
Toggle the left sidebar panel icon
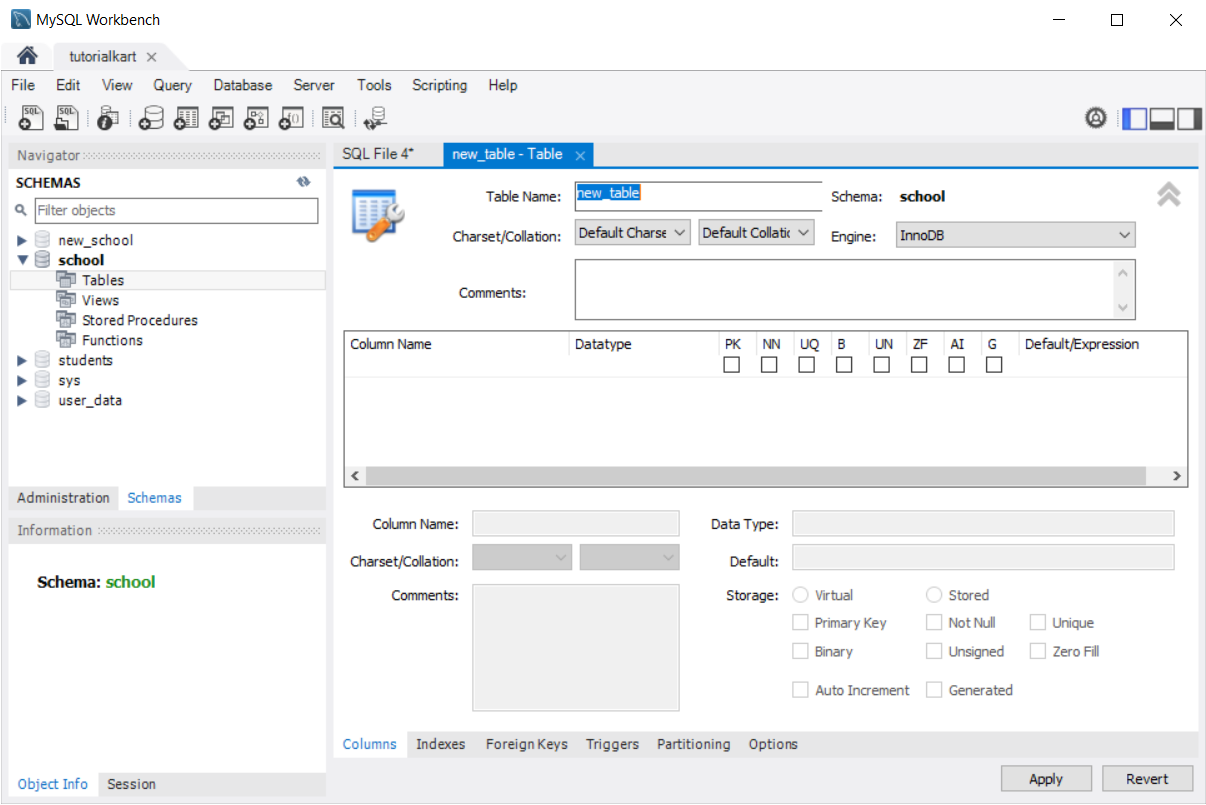coord(1134,118)
